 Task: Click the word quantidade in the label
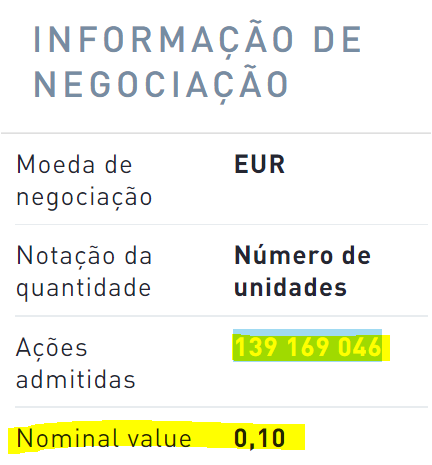(84, 289)
